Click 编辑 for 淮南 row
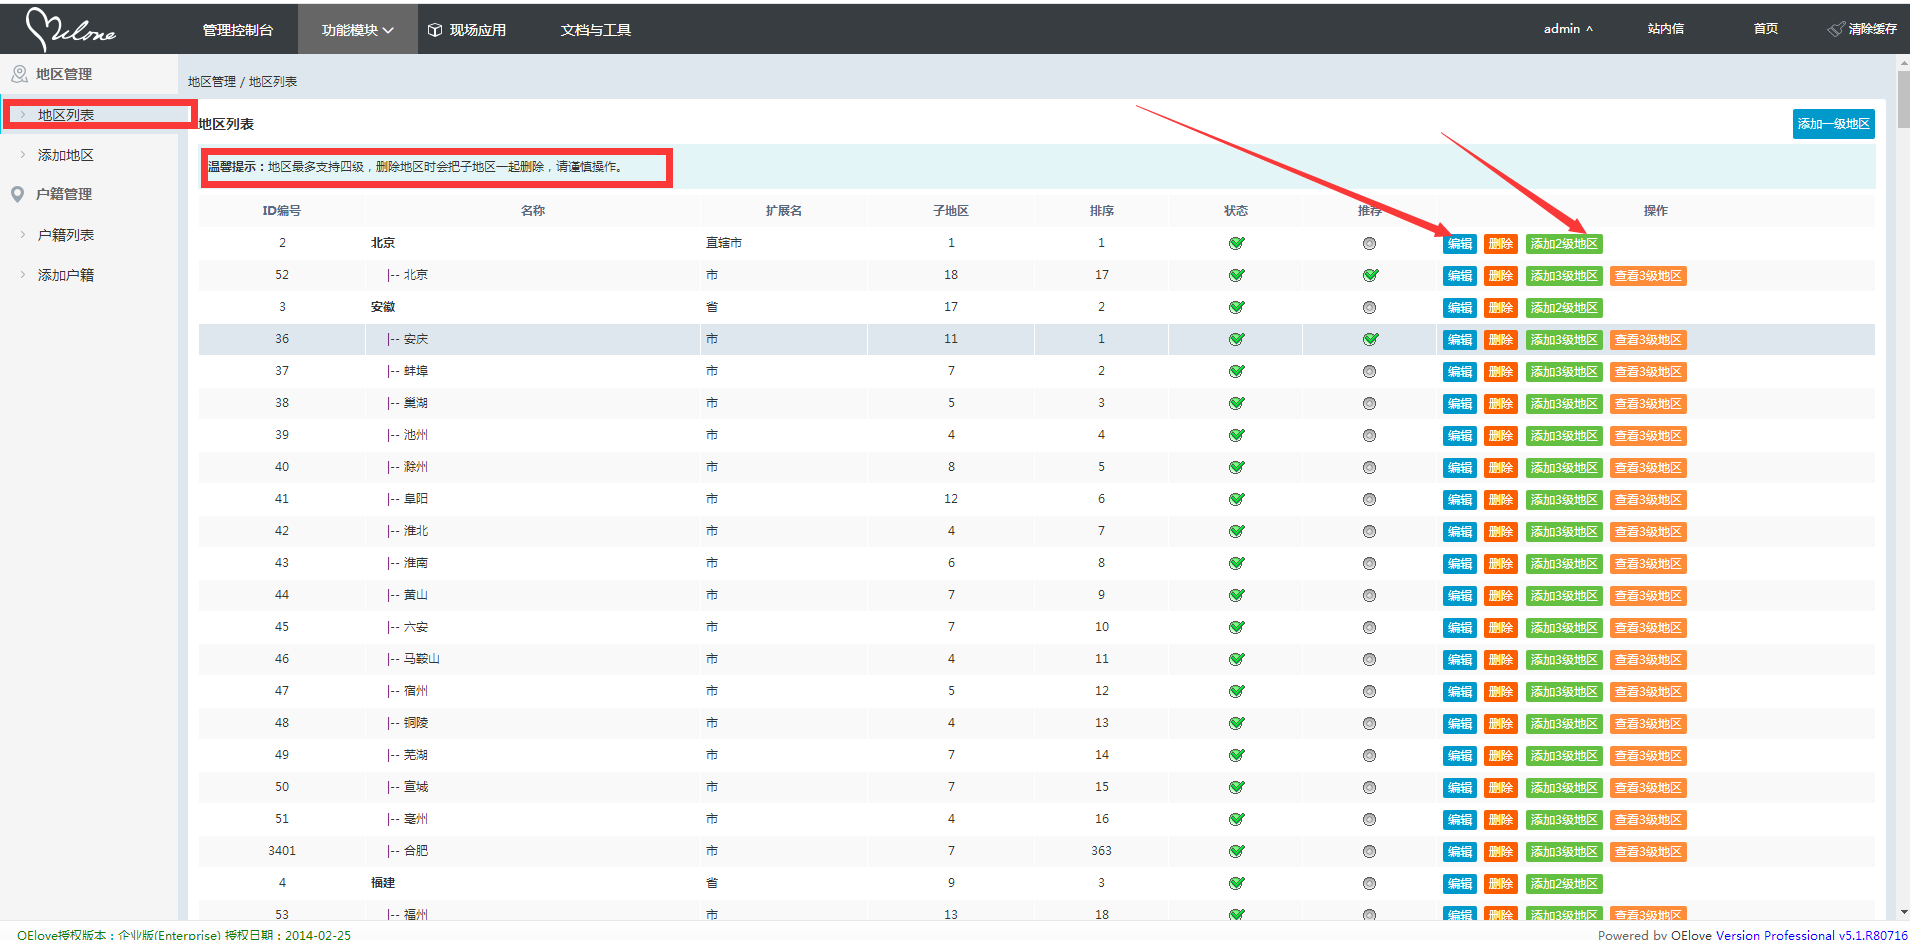1910x940 pixels. coord(1460,564)
